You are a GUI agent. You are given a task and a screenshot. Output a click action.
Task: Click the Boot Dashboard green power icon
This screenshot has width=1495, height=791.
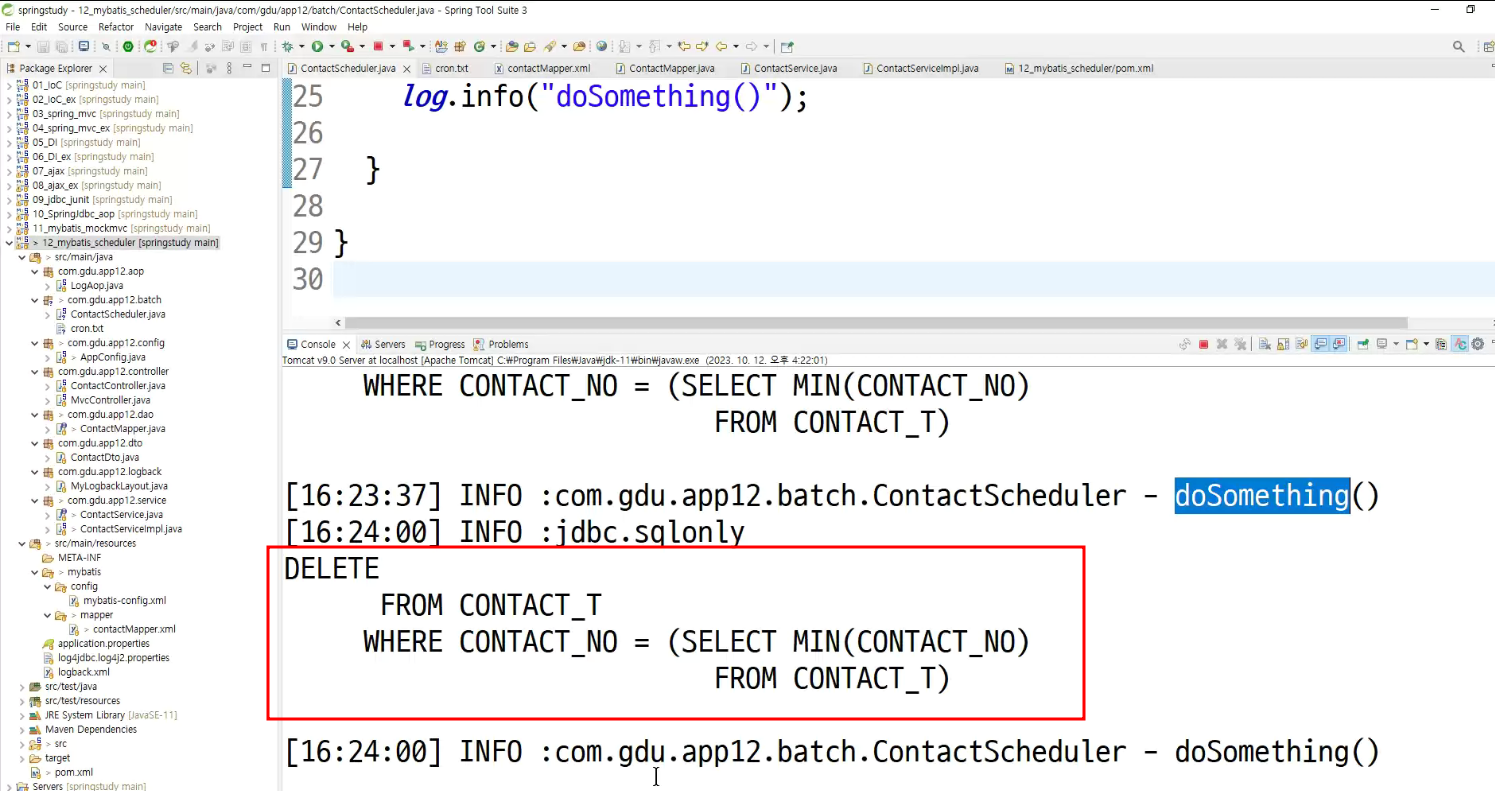point(127,46)
